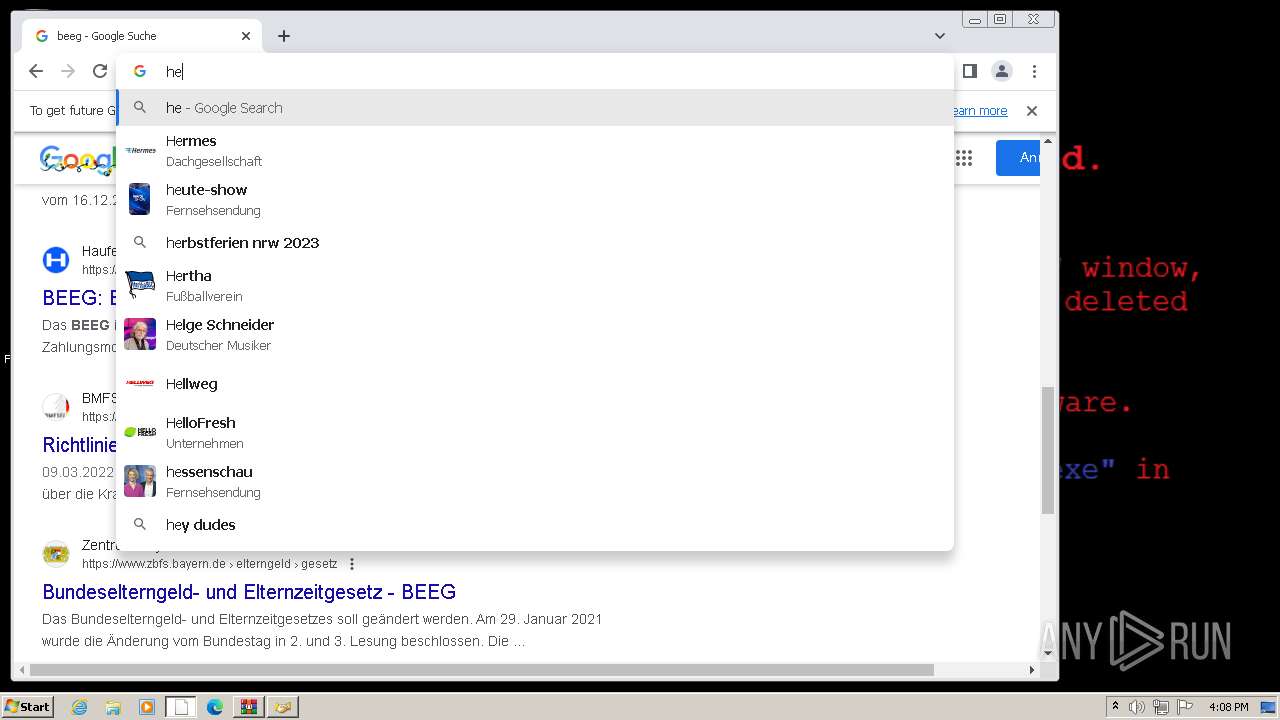Open Windows Media Player from taskbar
This screenshot has height=720, width=1280.
pyautogui.click(x=147, y=707)
